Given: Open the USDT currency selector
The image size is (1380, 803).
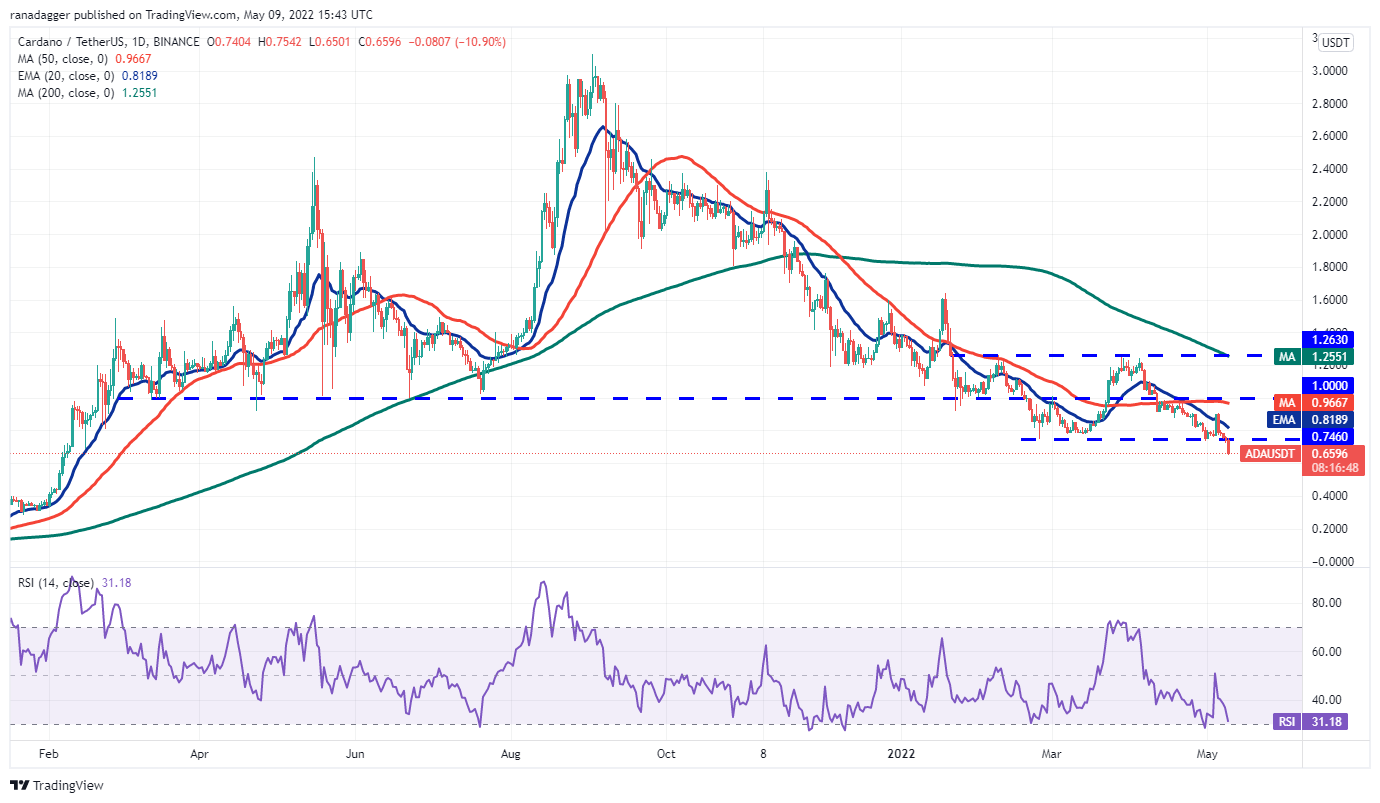Looking at the screenshot, I should point(1334,43).
